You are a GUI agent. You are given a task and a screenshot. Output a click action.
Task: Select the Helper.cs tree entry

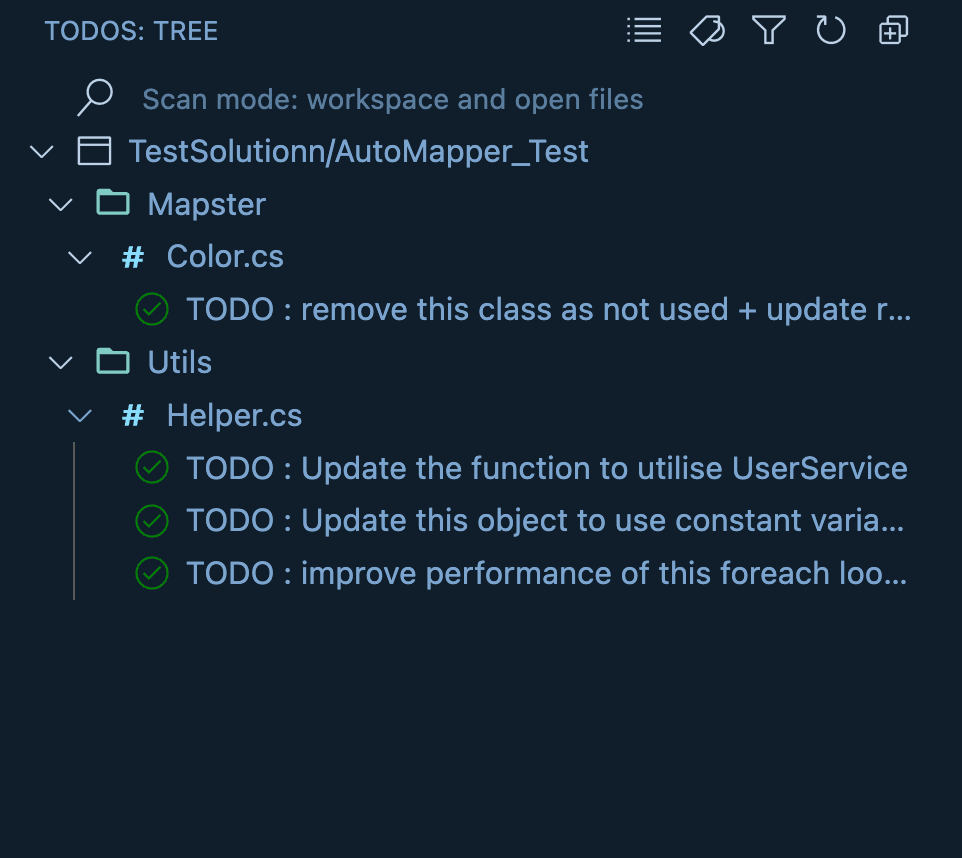pyautogui.click(x=234, y=415)
